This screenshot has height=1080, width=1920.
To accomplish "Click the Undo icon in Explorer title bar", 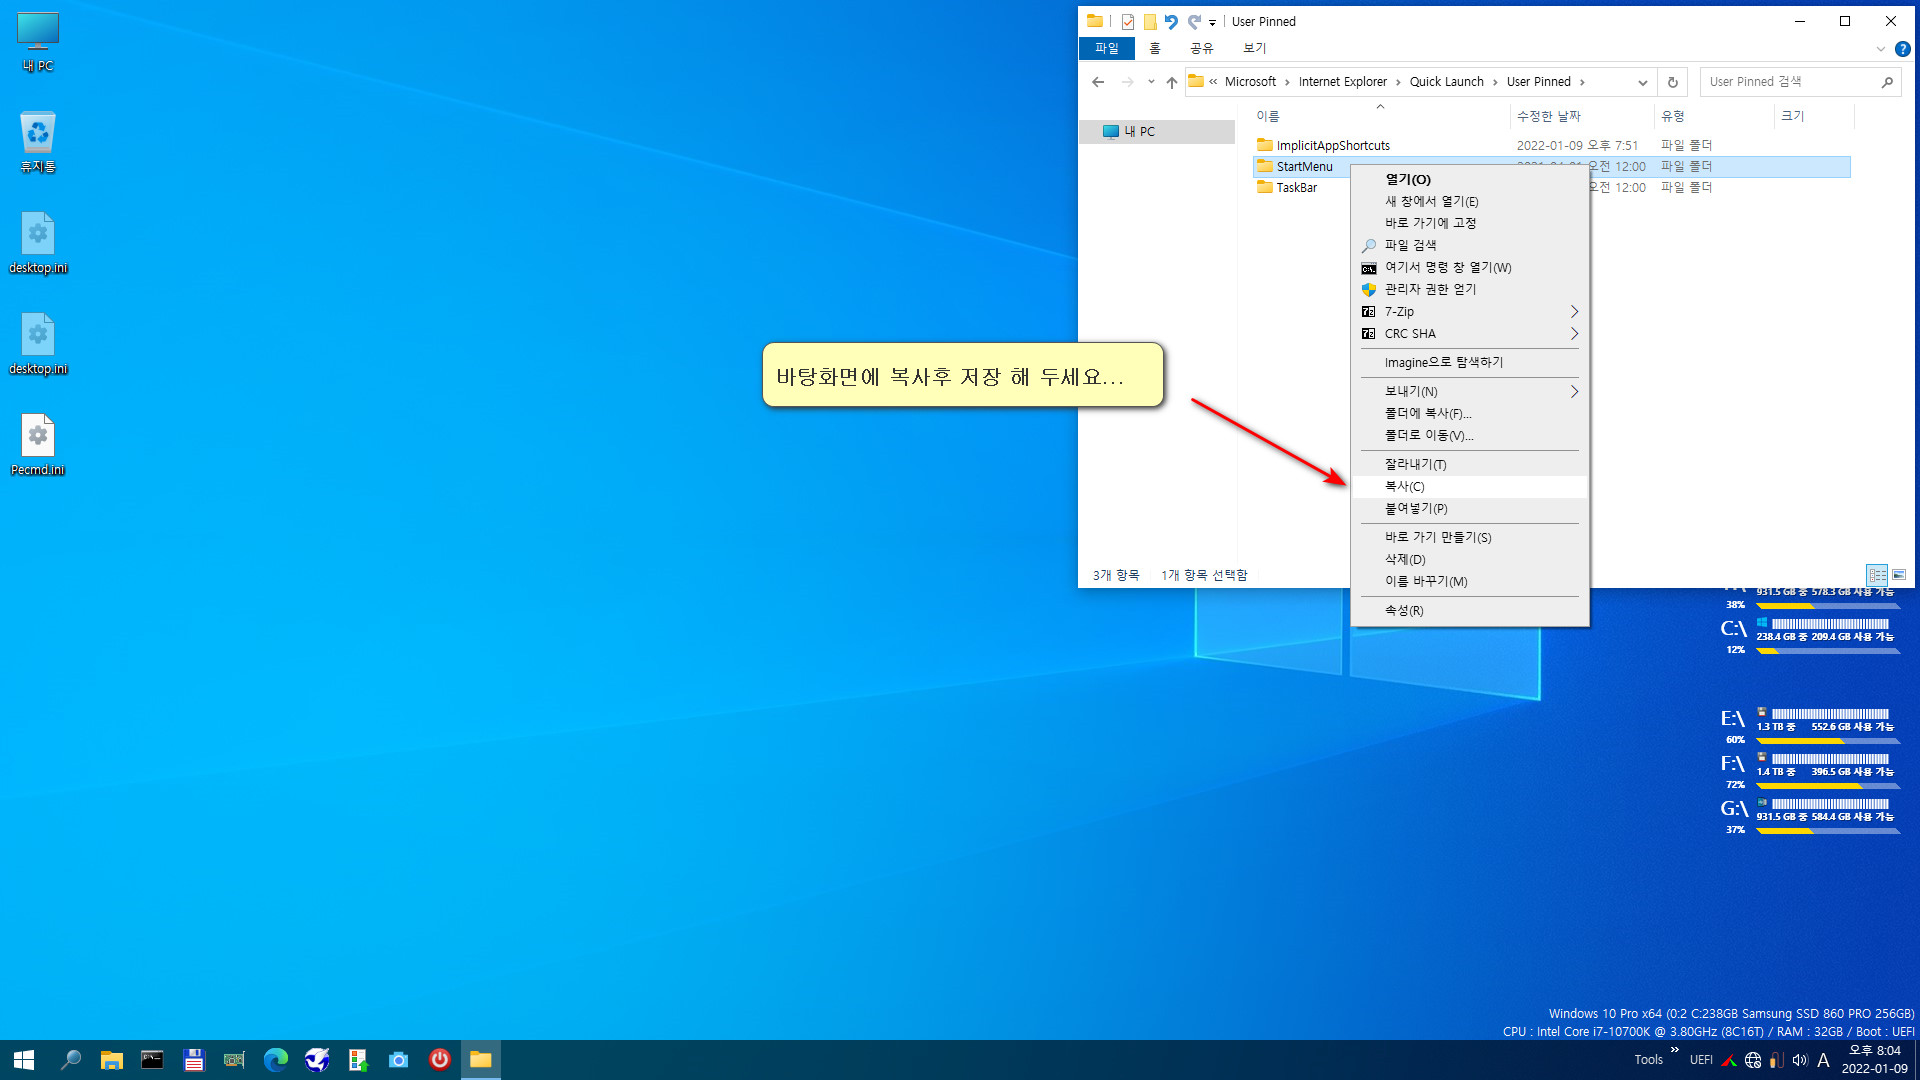I will click(x=1171, y=21).
